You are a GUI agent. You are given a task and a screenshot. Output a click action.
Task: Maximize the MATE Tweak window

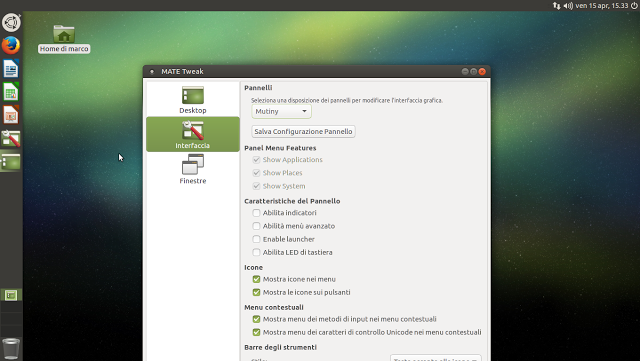tap(473, 71)
